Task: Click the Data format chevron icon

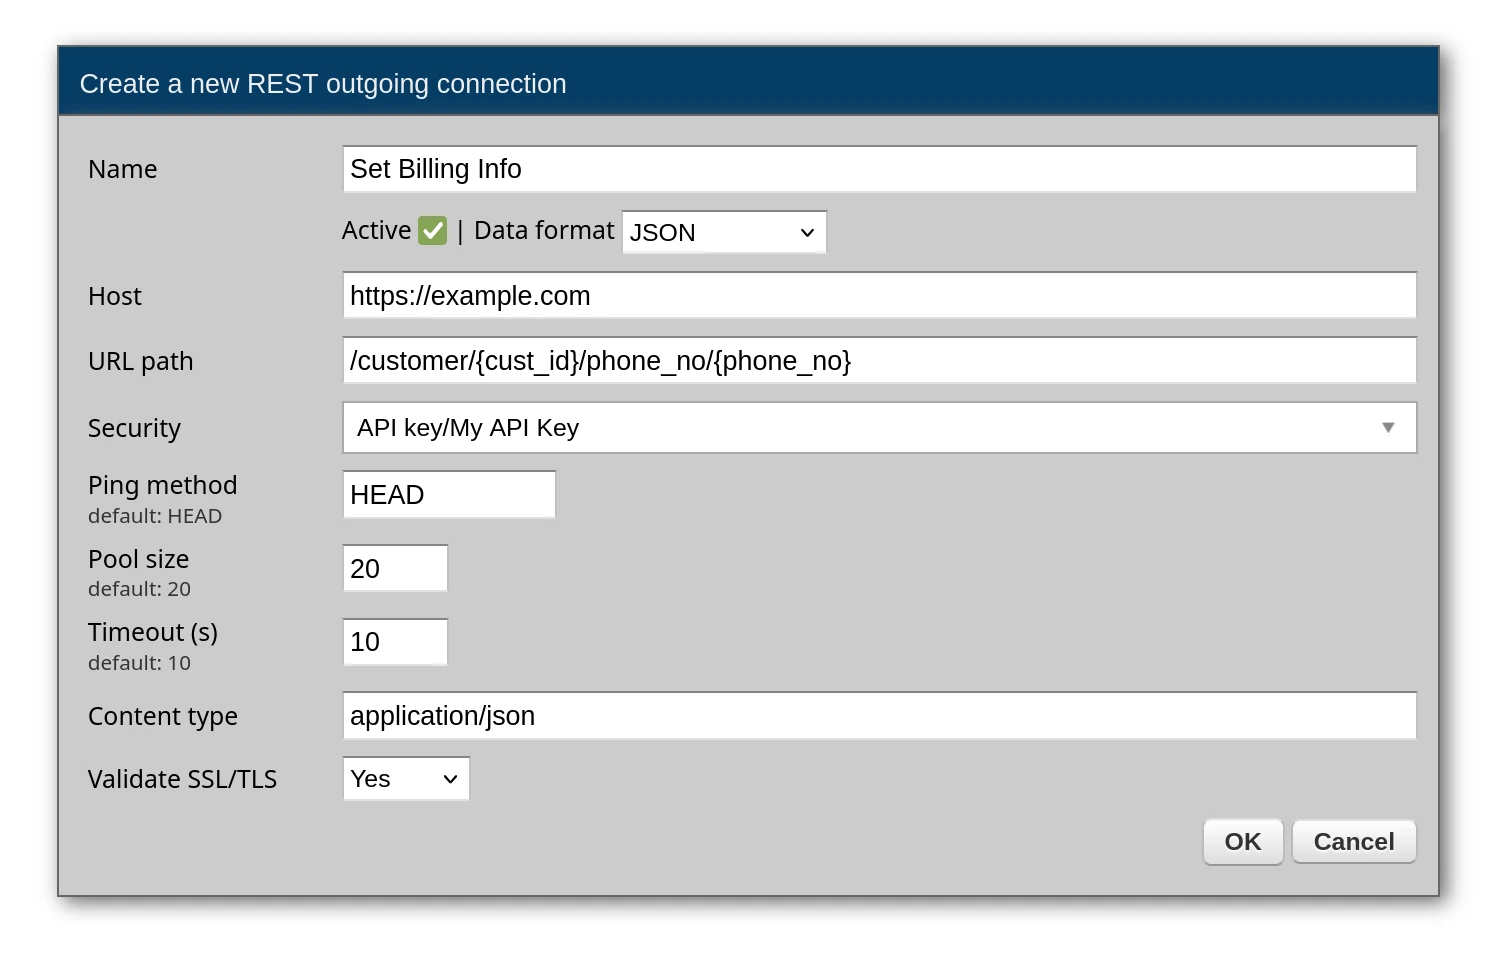Action: coord(807,233)
